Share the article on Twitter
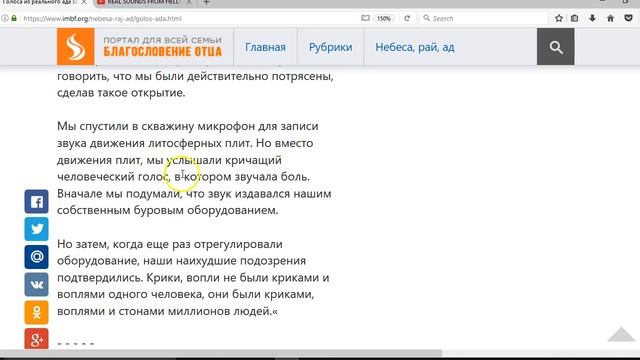Viewport: 640px width, 360px height. pyautogui.click(x=36, y=229)
